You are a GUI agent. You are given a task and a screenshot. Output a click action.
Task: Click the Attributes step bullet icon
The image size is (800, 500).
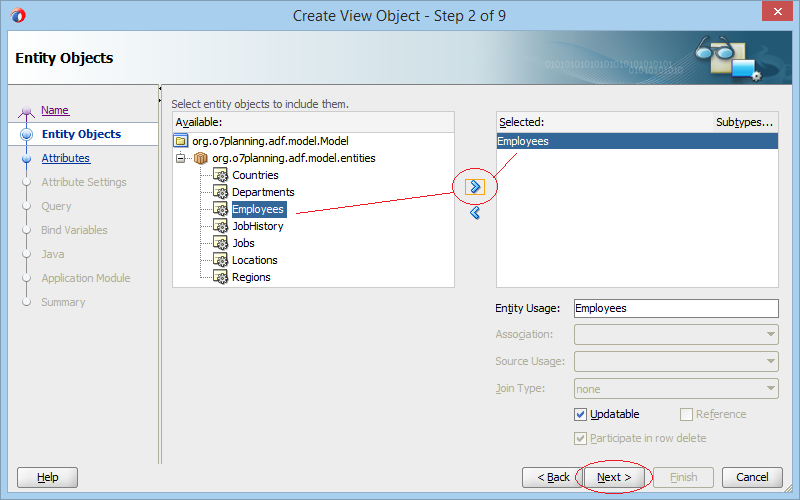click(27, 159)
